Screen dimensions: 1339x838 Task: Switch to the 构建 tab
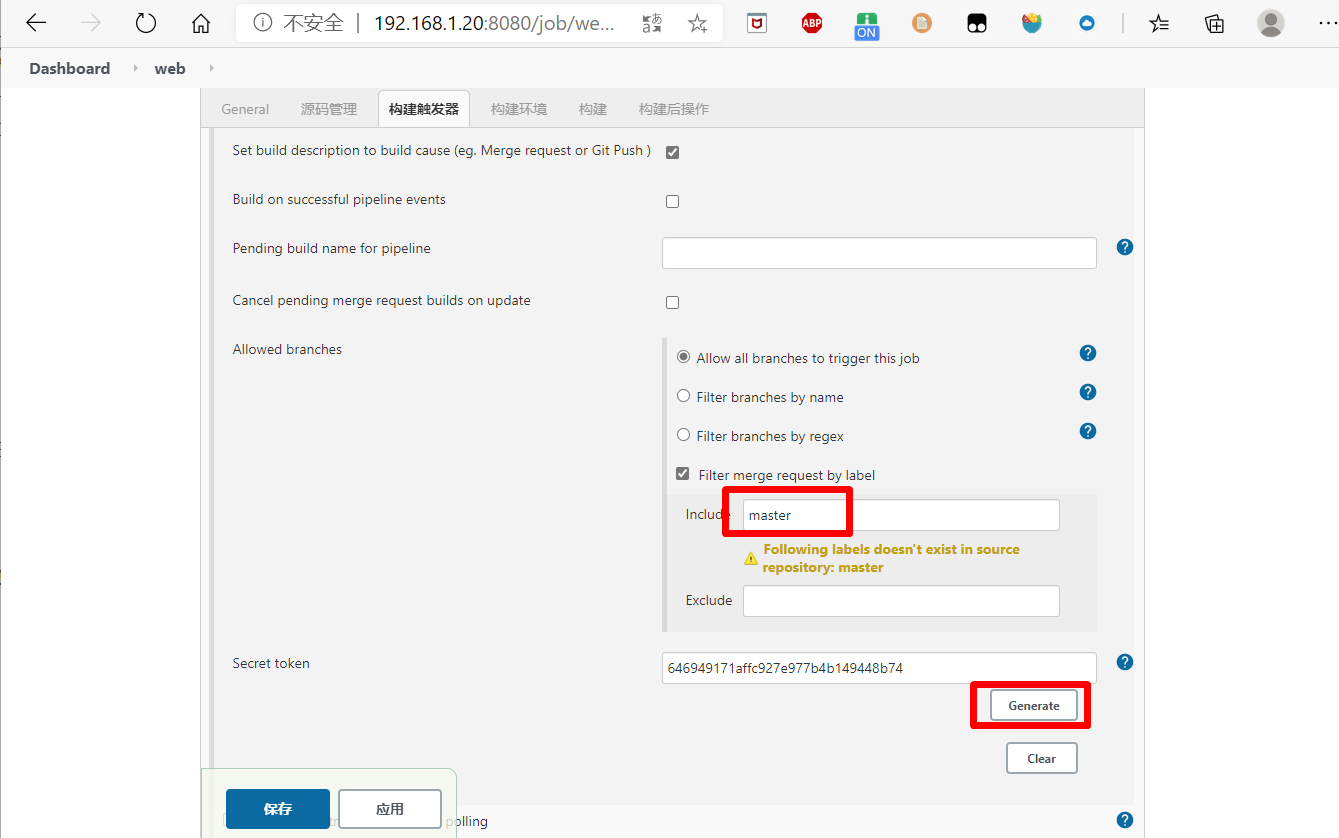593,109
